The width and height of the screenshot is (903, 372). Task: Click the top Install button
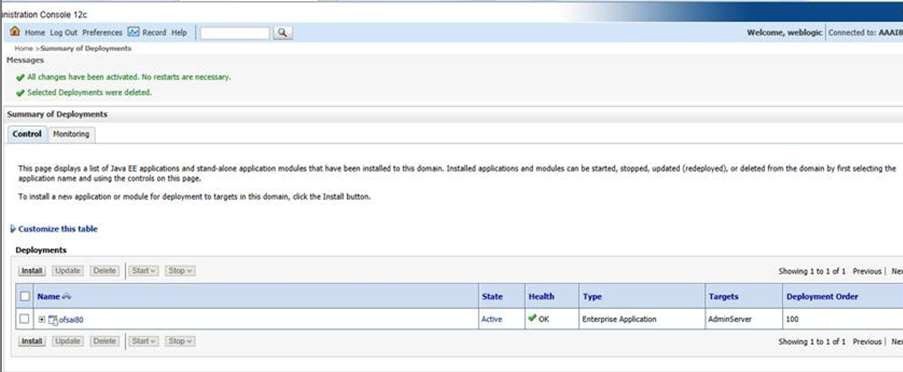32,271
